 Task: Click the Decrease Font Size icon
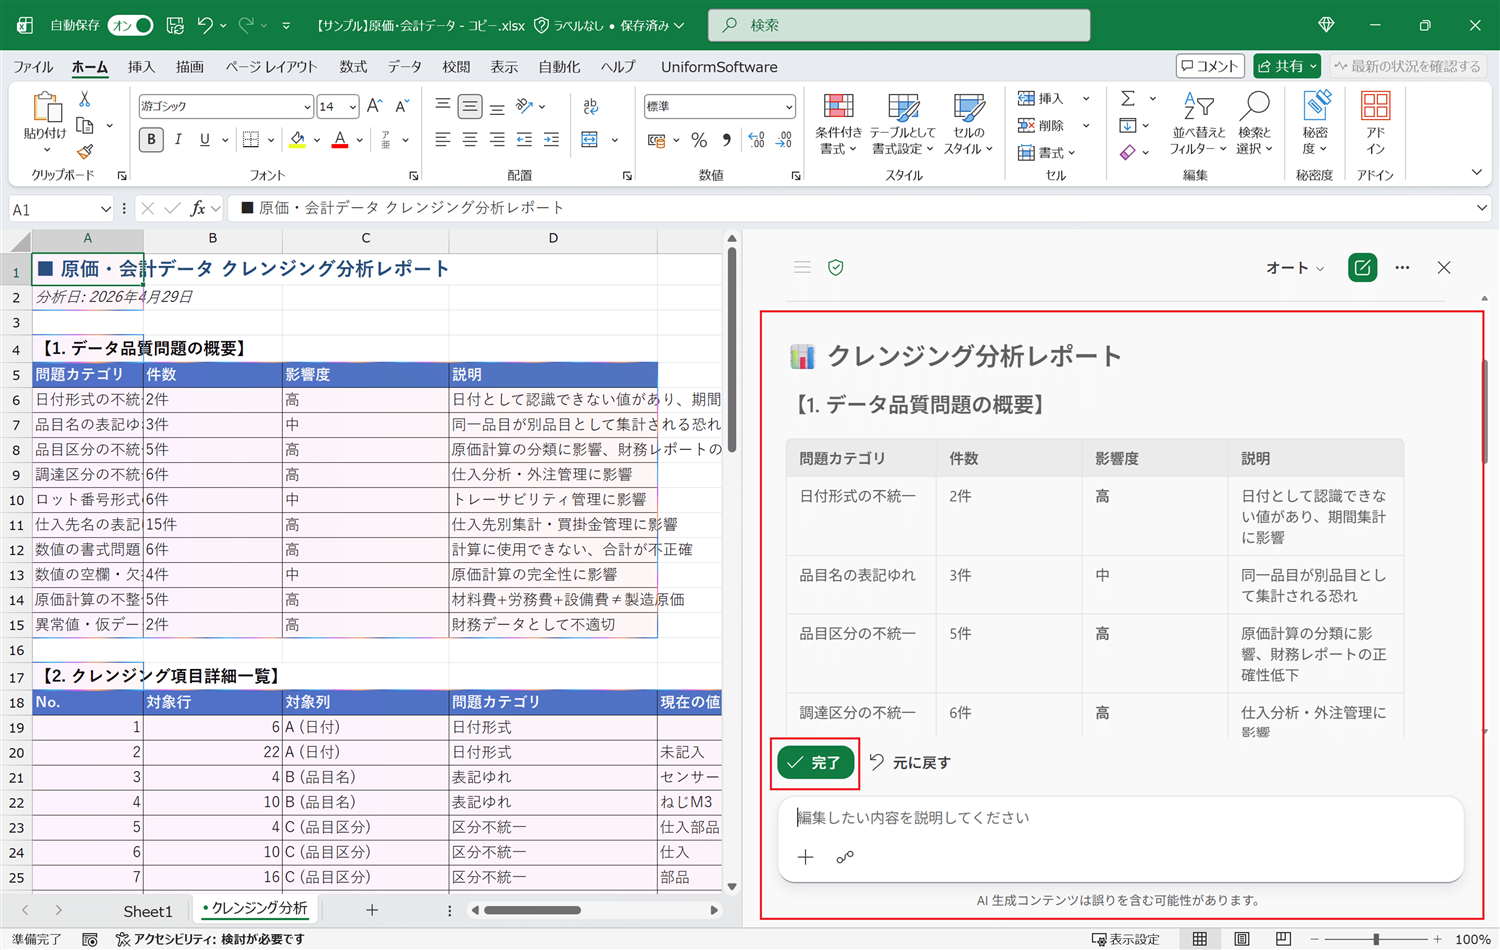click(x=402, y=106)
